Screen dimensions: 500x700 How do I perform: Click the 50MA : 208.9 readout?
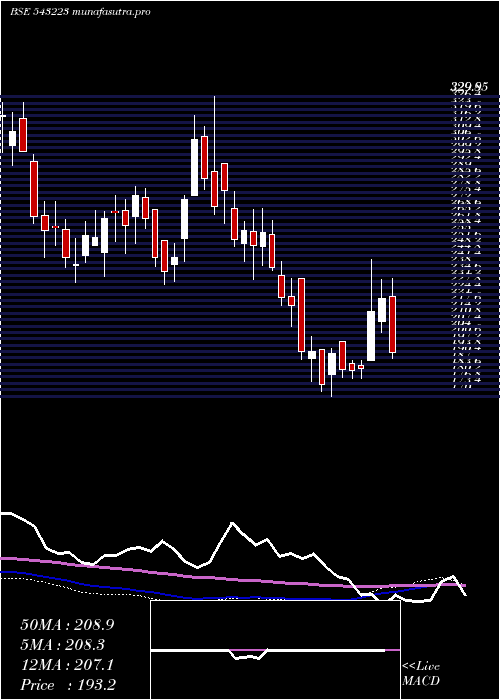coord(67,625)
